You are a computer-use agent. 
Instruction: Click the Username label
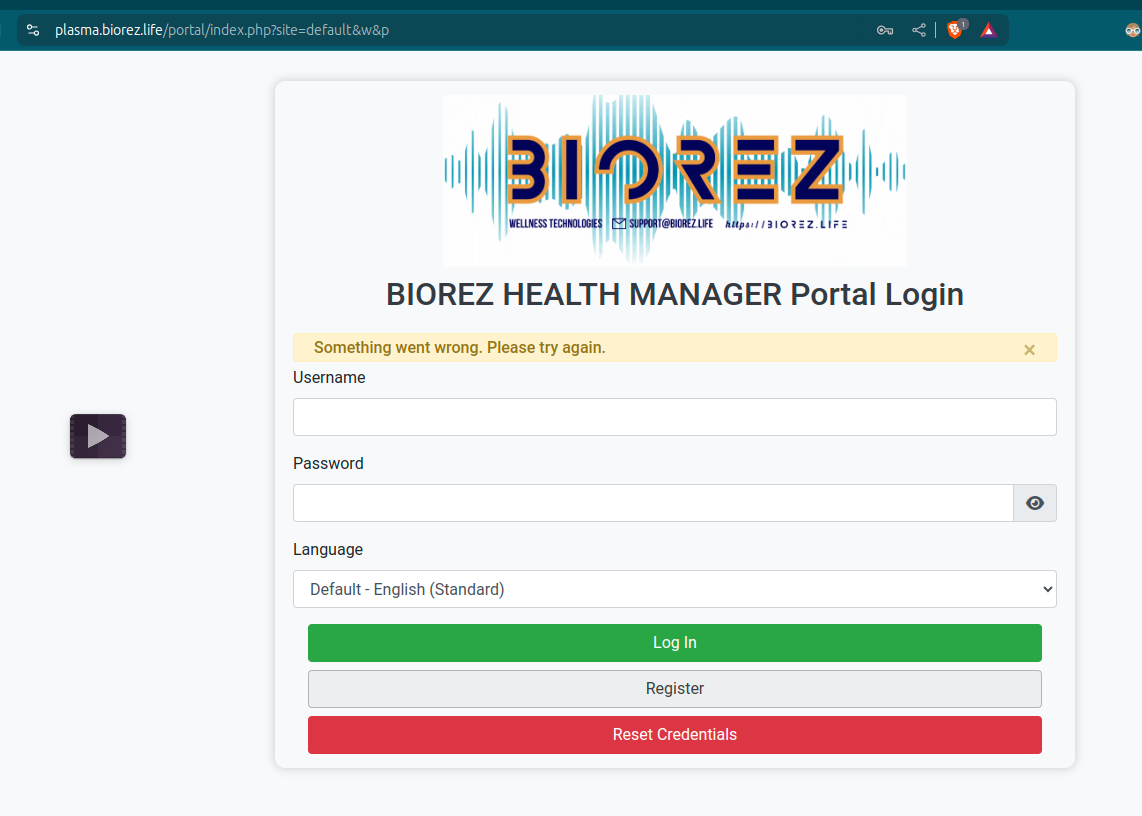click(329, 377)
